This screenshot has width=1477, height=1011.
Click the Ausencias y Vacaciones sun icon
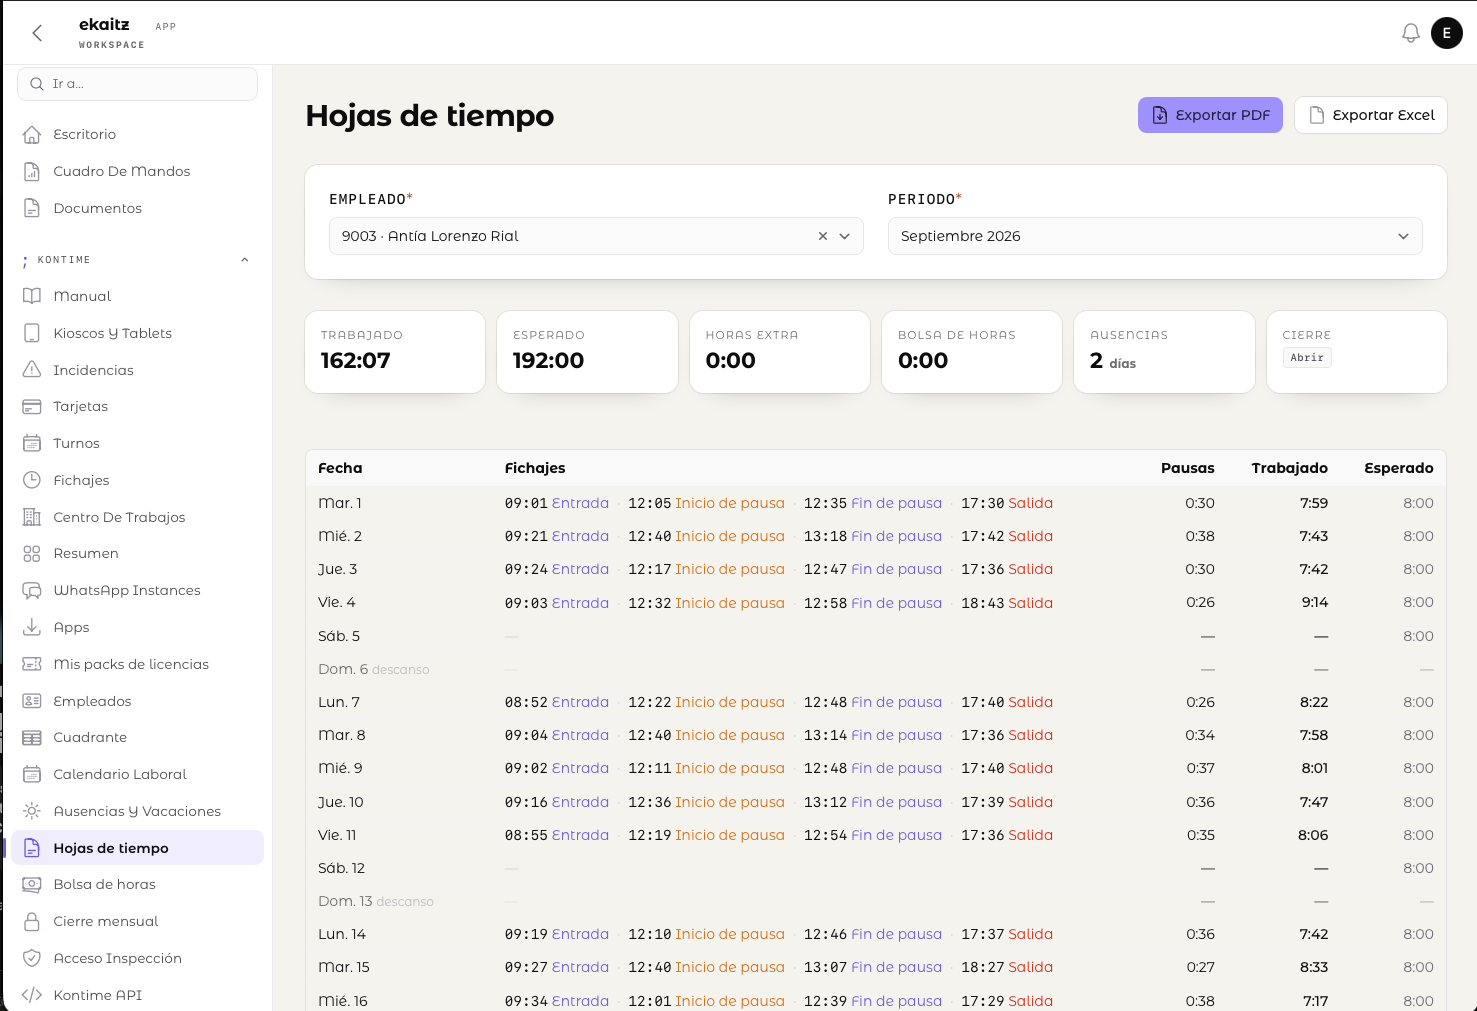click(32, 811)
